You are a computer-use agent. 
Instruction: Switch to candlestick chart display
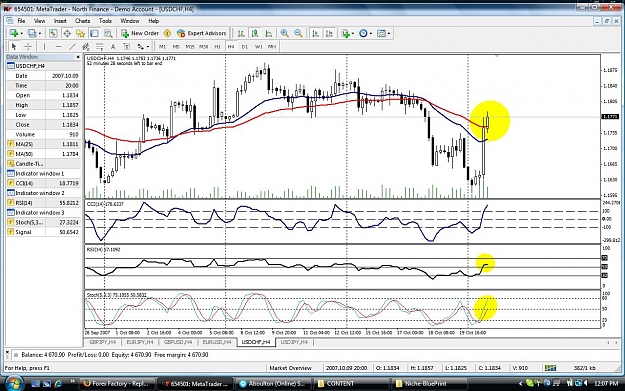coord(255,33)
